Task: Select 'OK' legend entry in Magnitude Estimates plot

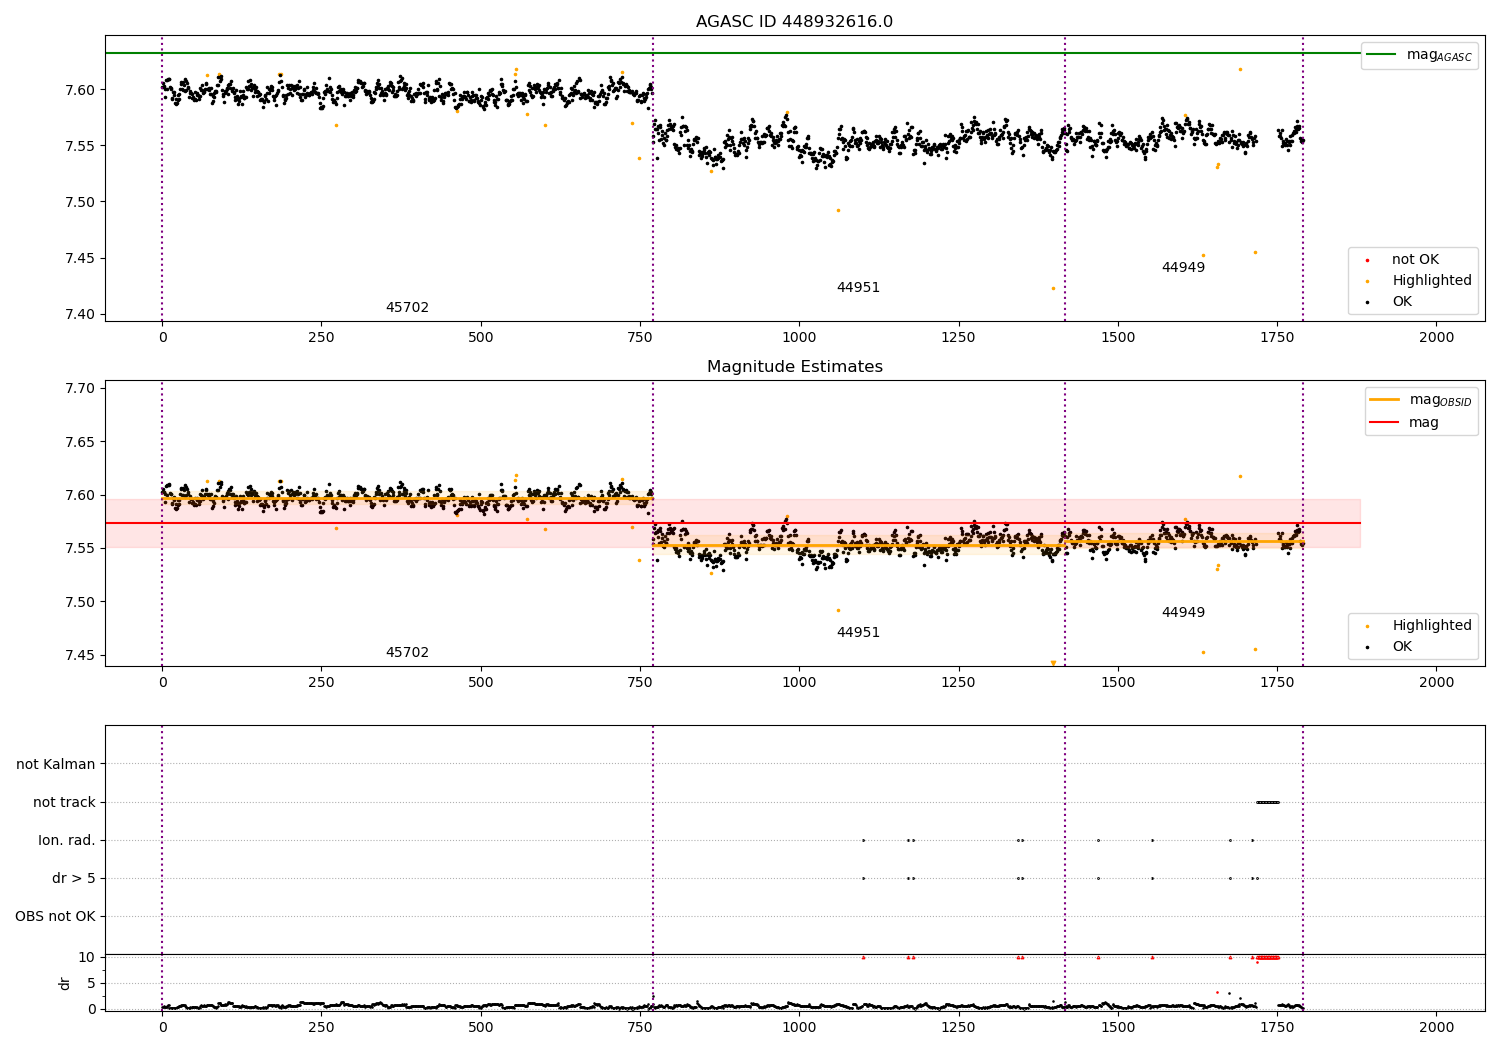Action: click(x=1402, y=647)
